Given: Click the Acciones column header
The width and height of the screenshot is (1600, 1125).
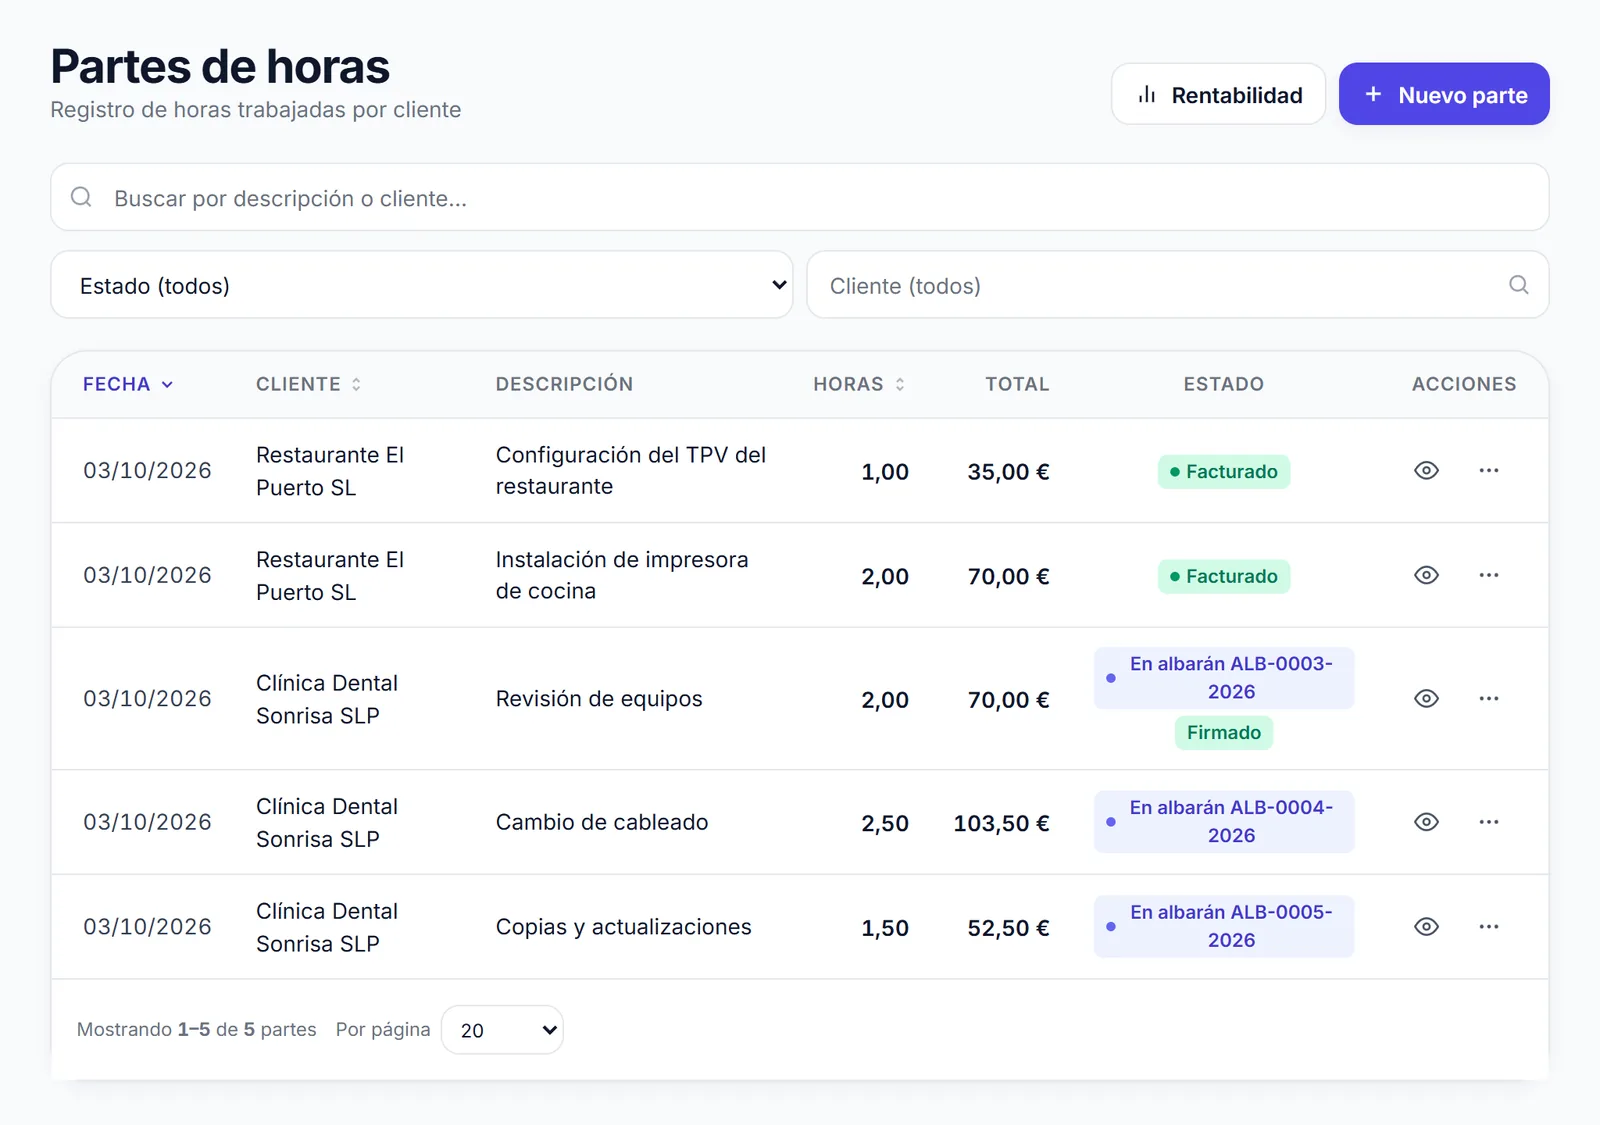Looking at the screenshot, I should (1464, 384).
